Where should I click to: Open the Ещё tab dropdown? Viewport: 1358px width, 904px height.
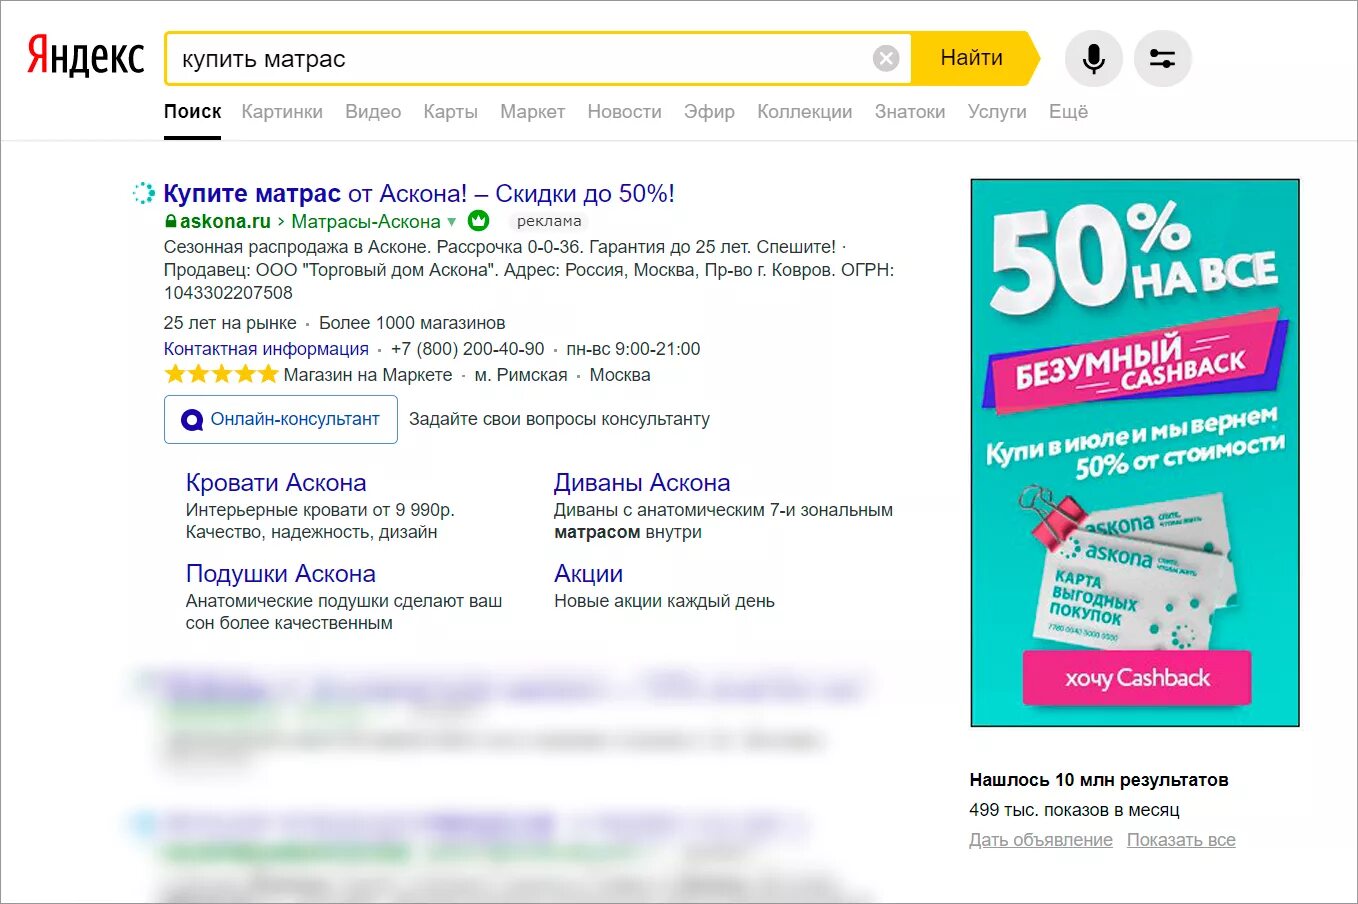(1067, 111)
